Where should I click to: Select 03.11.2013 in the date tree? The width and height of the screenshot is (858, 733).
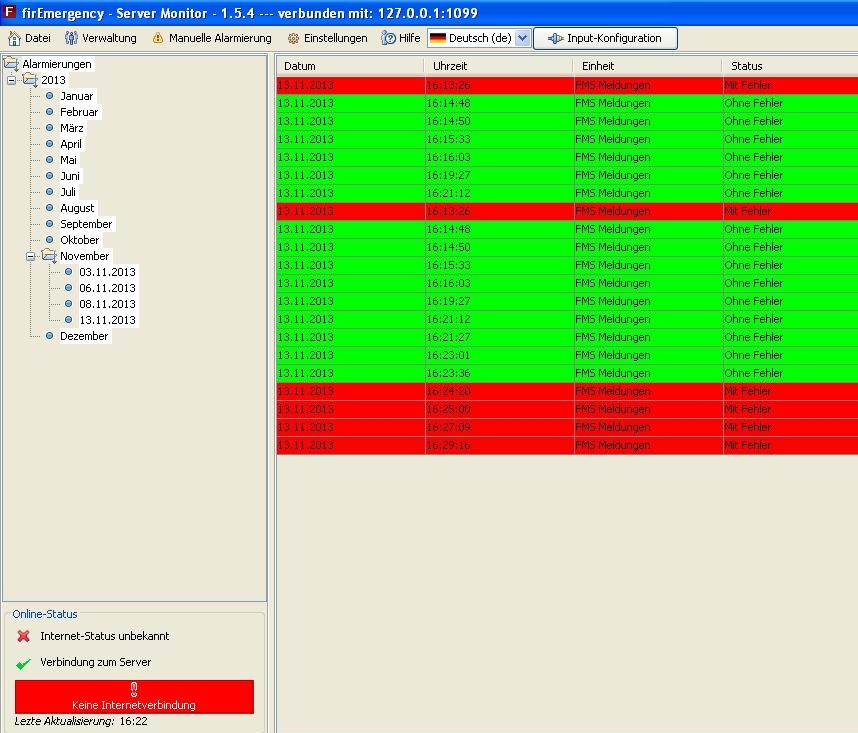tap(107, 272)
